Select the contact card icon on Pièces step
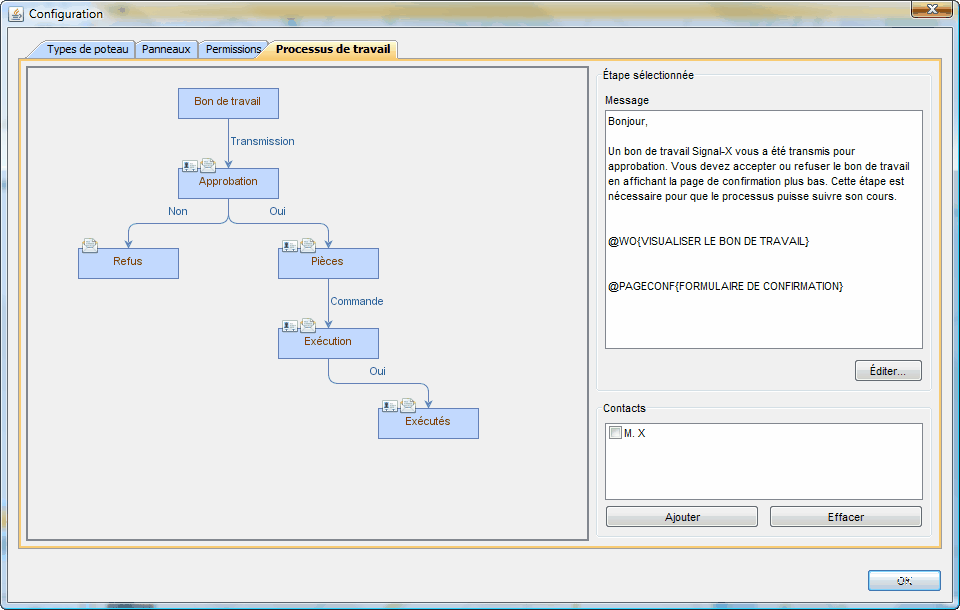The height and width of the screenshot is (610, 960). 290,245
